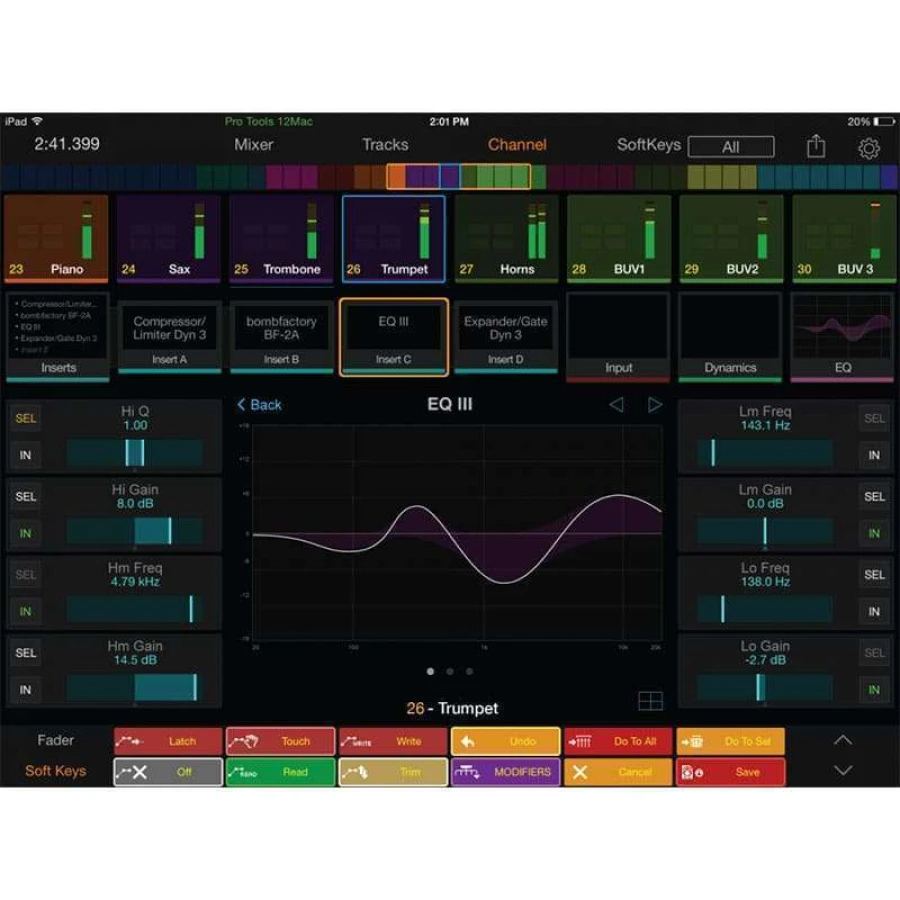Go to next EQ III page arrow

654,405
